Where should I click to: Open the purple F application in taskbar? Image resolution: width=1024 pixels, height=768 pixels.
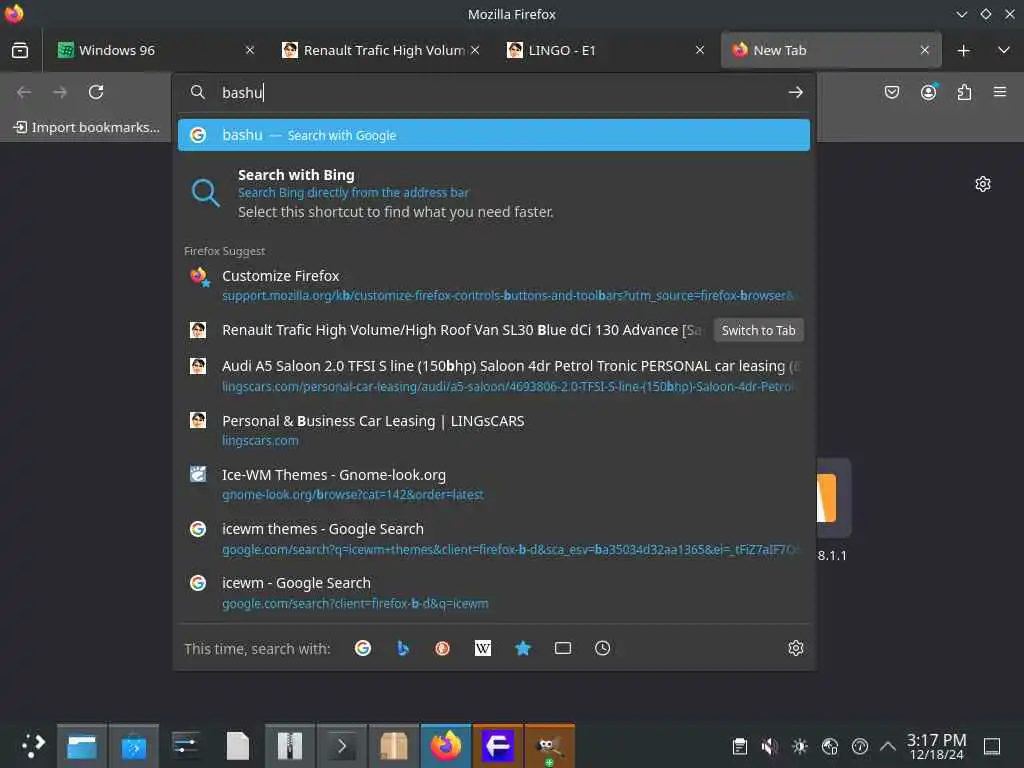[498, 746]
